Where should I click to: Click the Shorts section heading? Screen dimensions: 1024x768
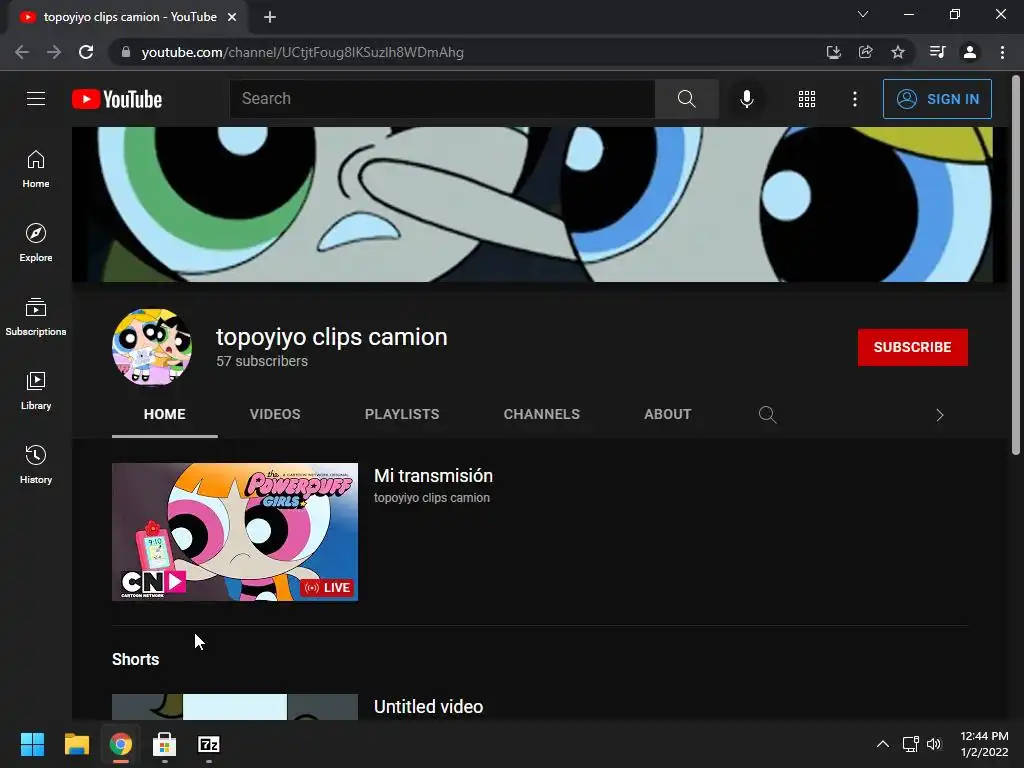[x=135, y=660]
